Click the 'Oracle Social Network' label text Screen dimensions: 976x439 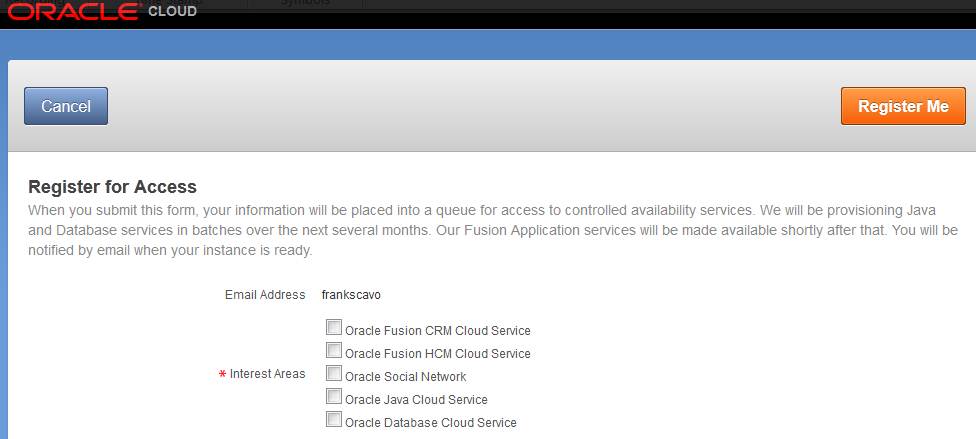(x=405, y=377)
